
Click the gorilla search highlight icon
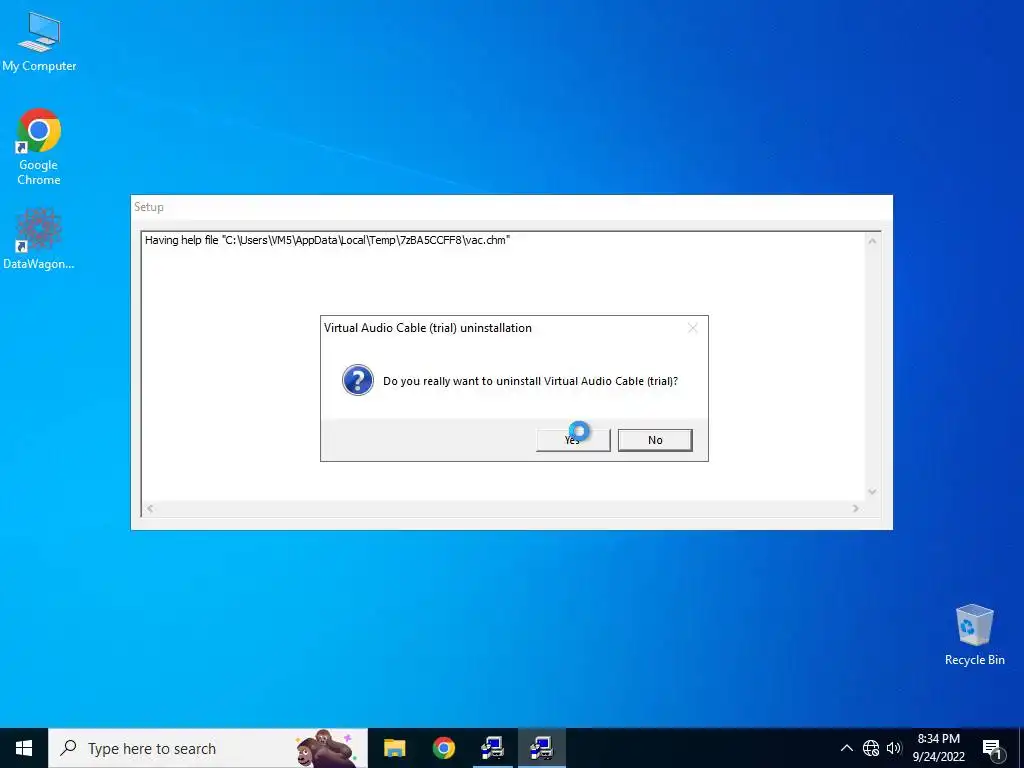[327, 748]
